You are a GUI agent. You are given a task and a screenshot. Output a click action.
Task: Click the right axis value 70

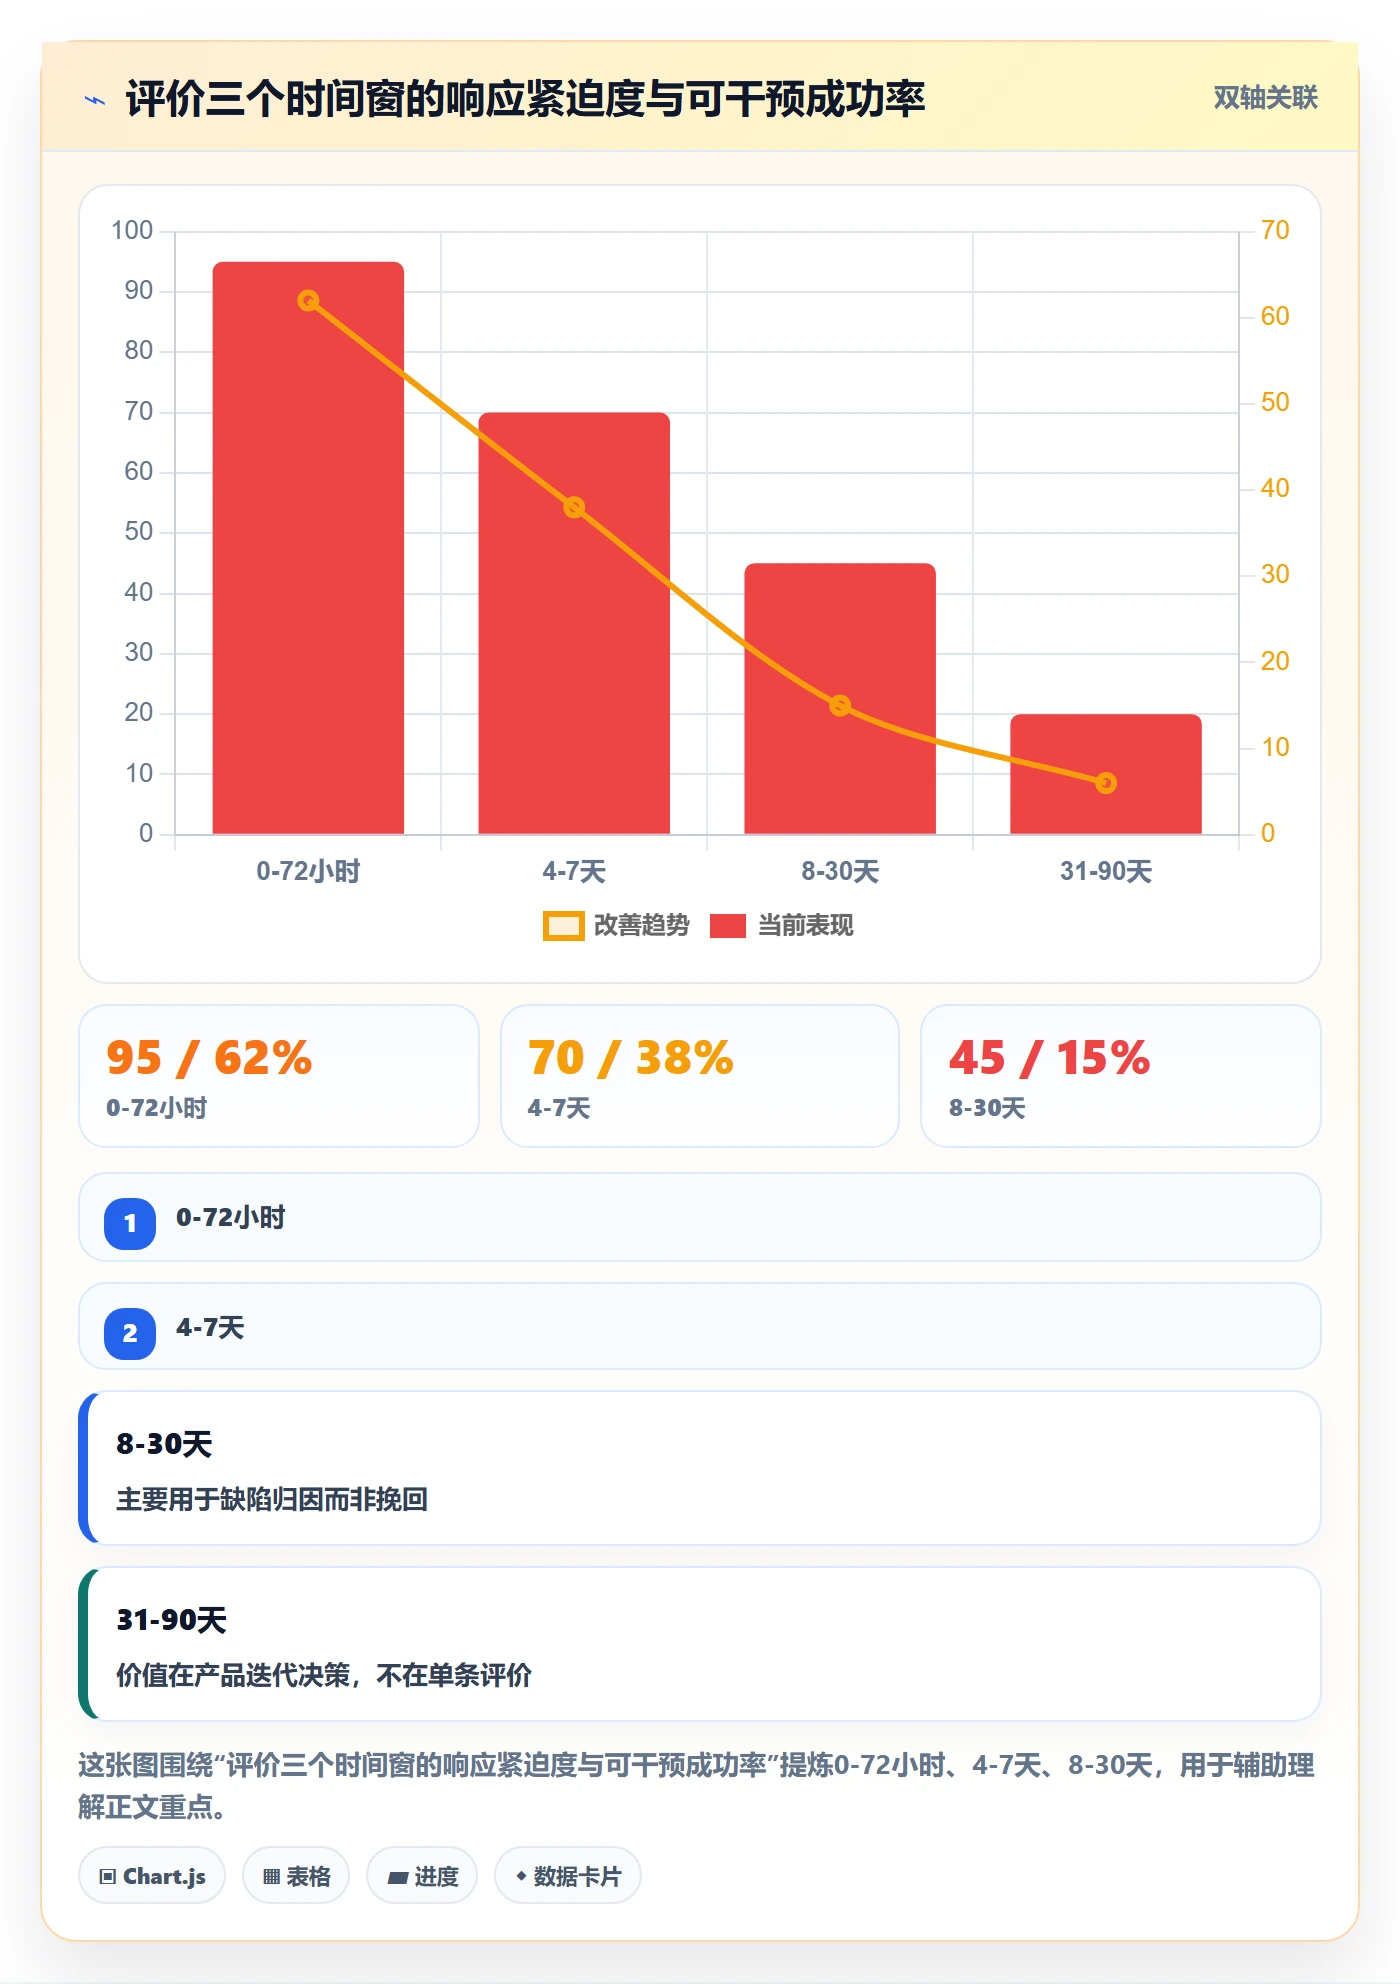(x=1275, y=231)
